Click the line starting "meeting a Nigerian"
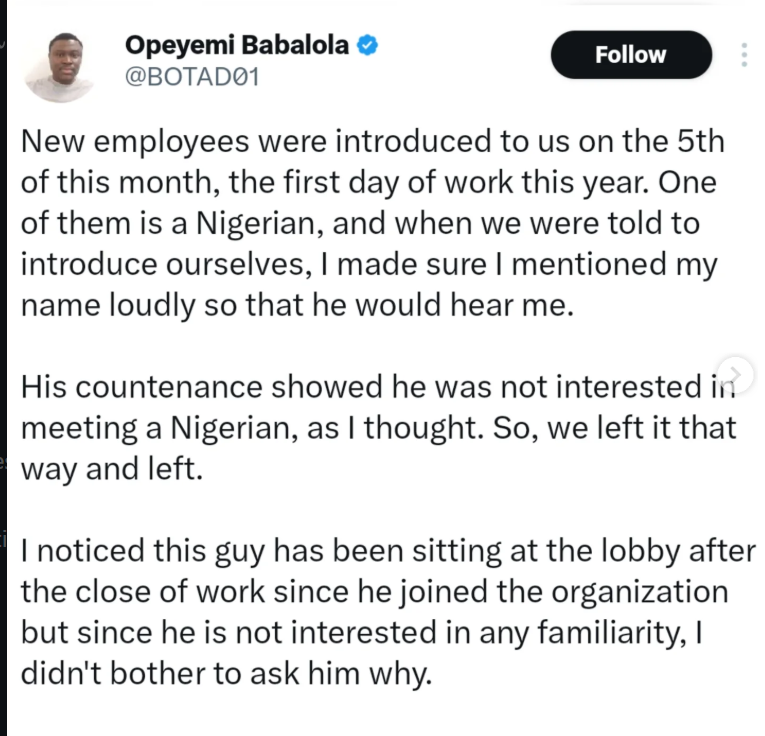The height and width of the screenshot is (736, 765). (x=378, y=428)
